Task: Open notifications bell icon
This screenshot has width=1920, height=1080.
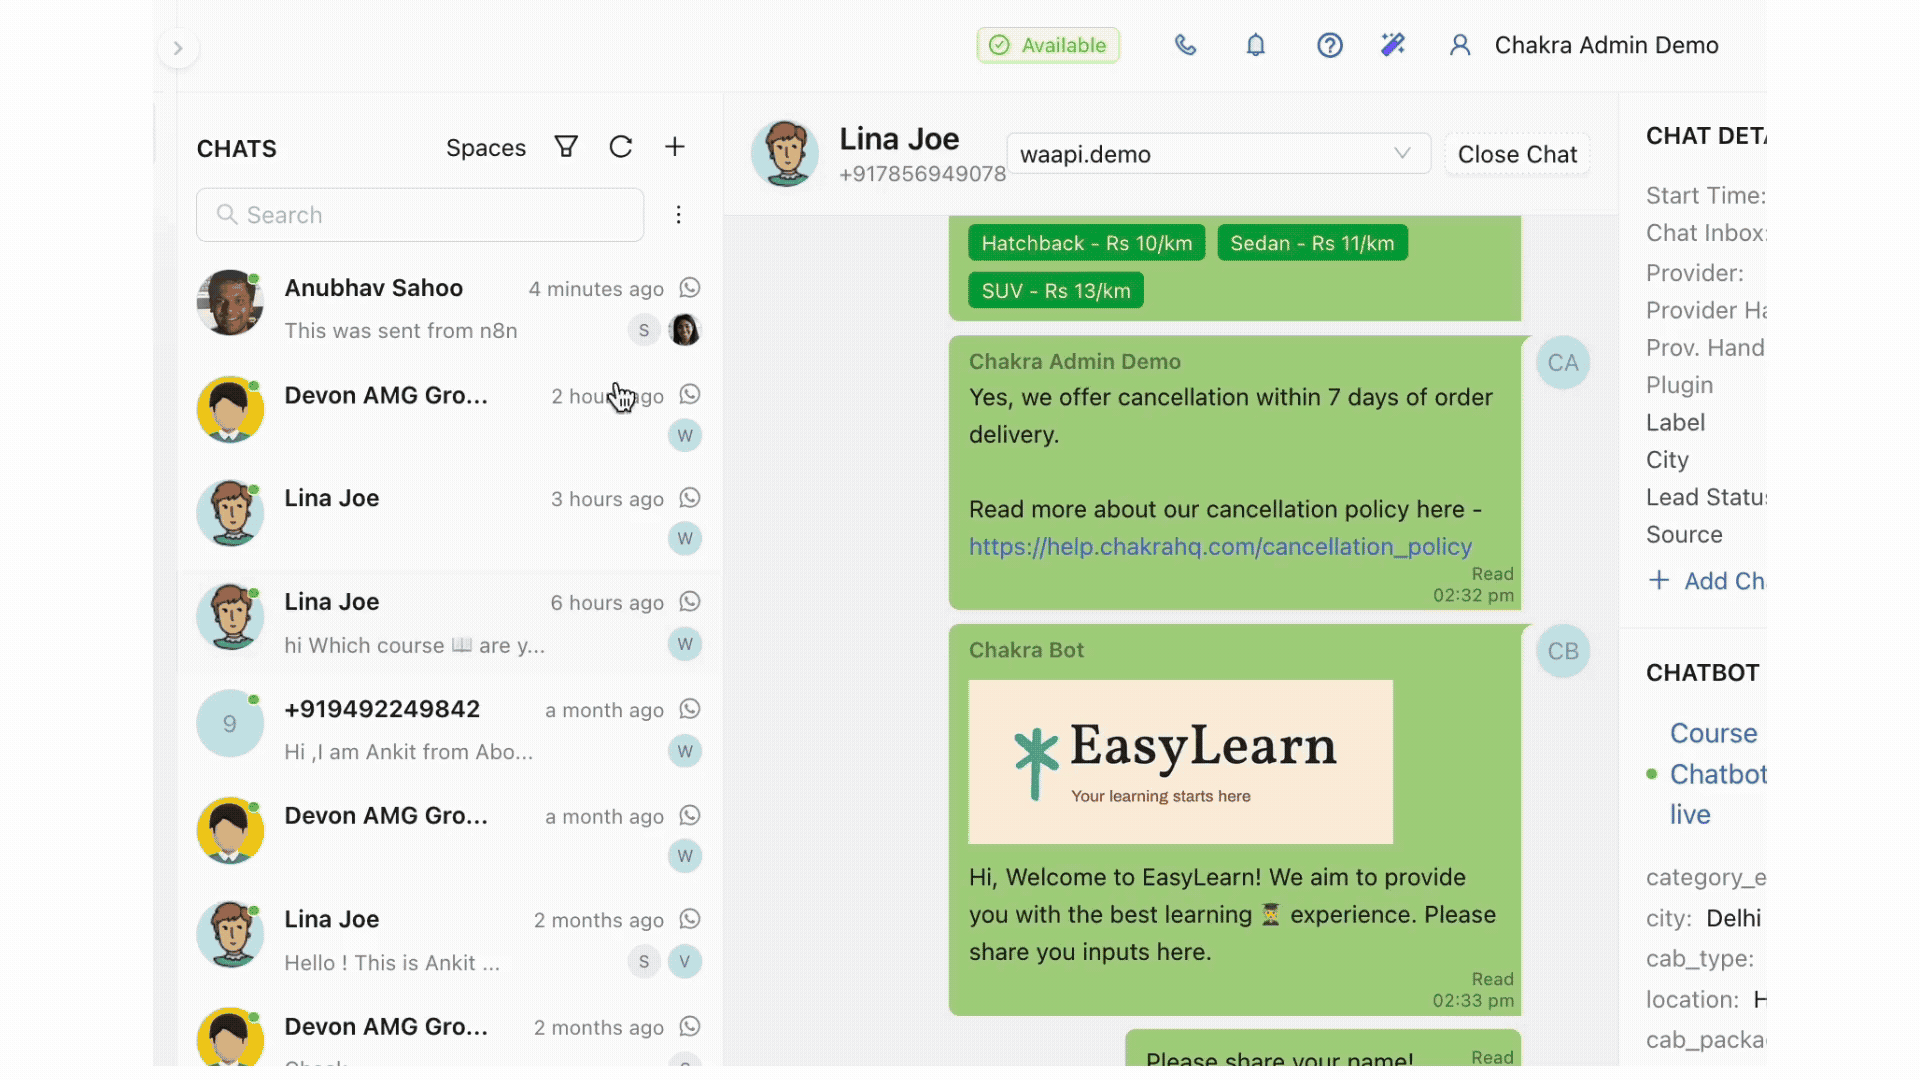Action: pyautogui.click(x=1256, y=45)
